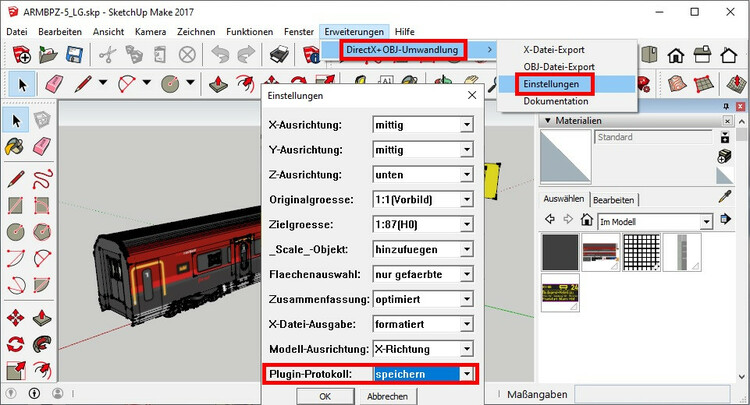Confirm settings with OK button

325,396
